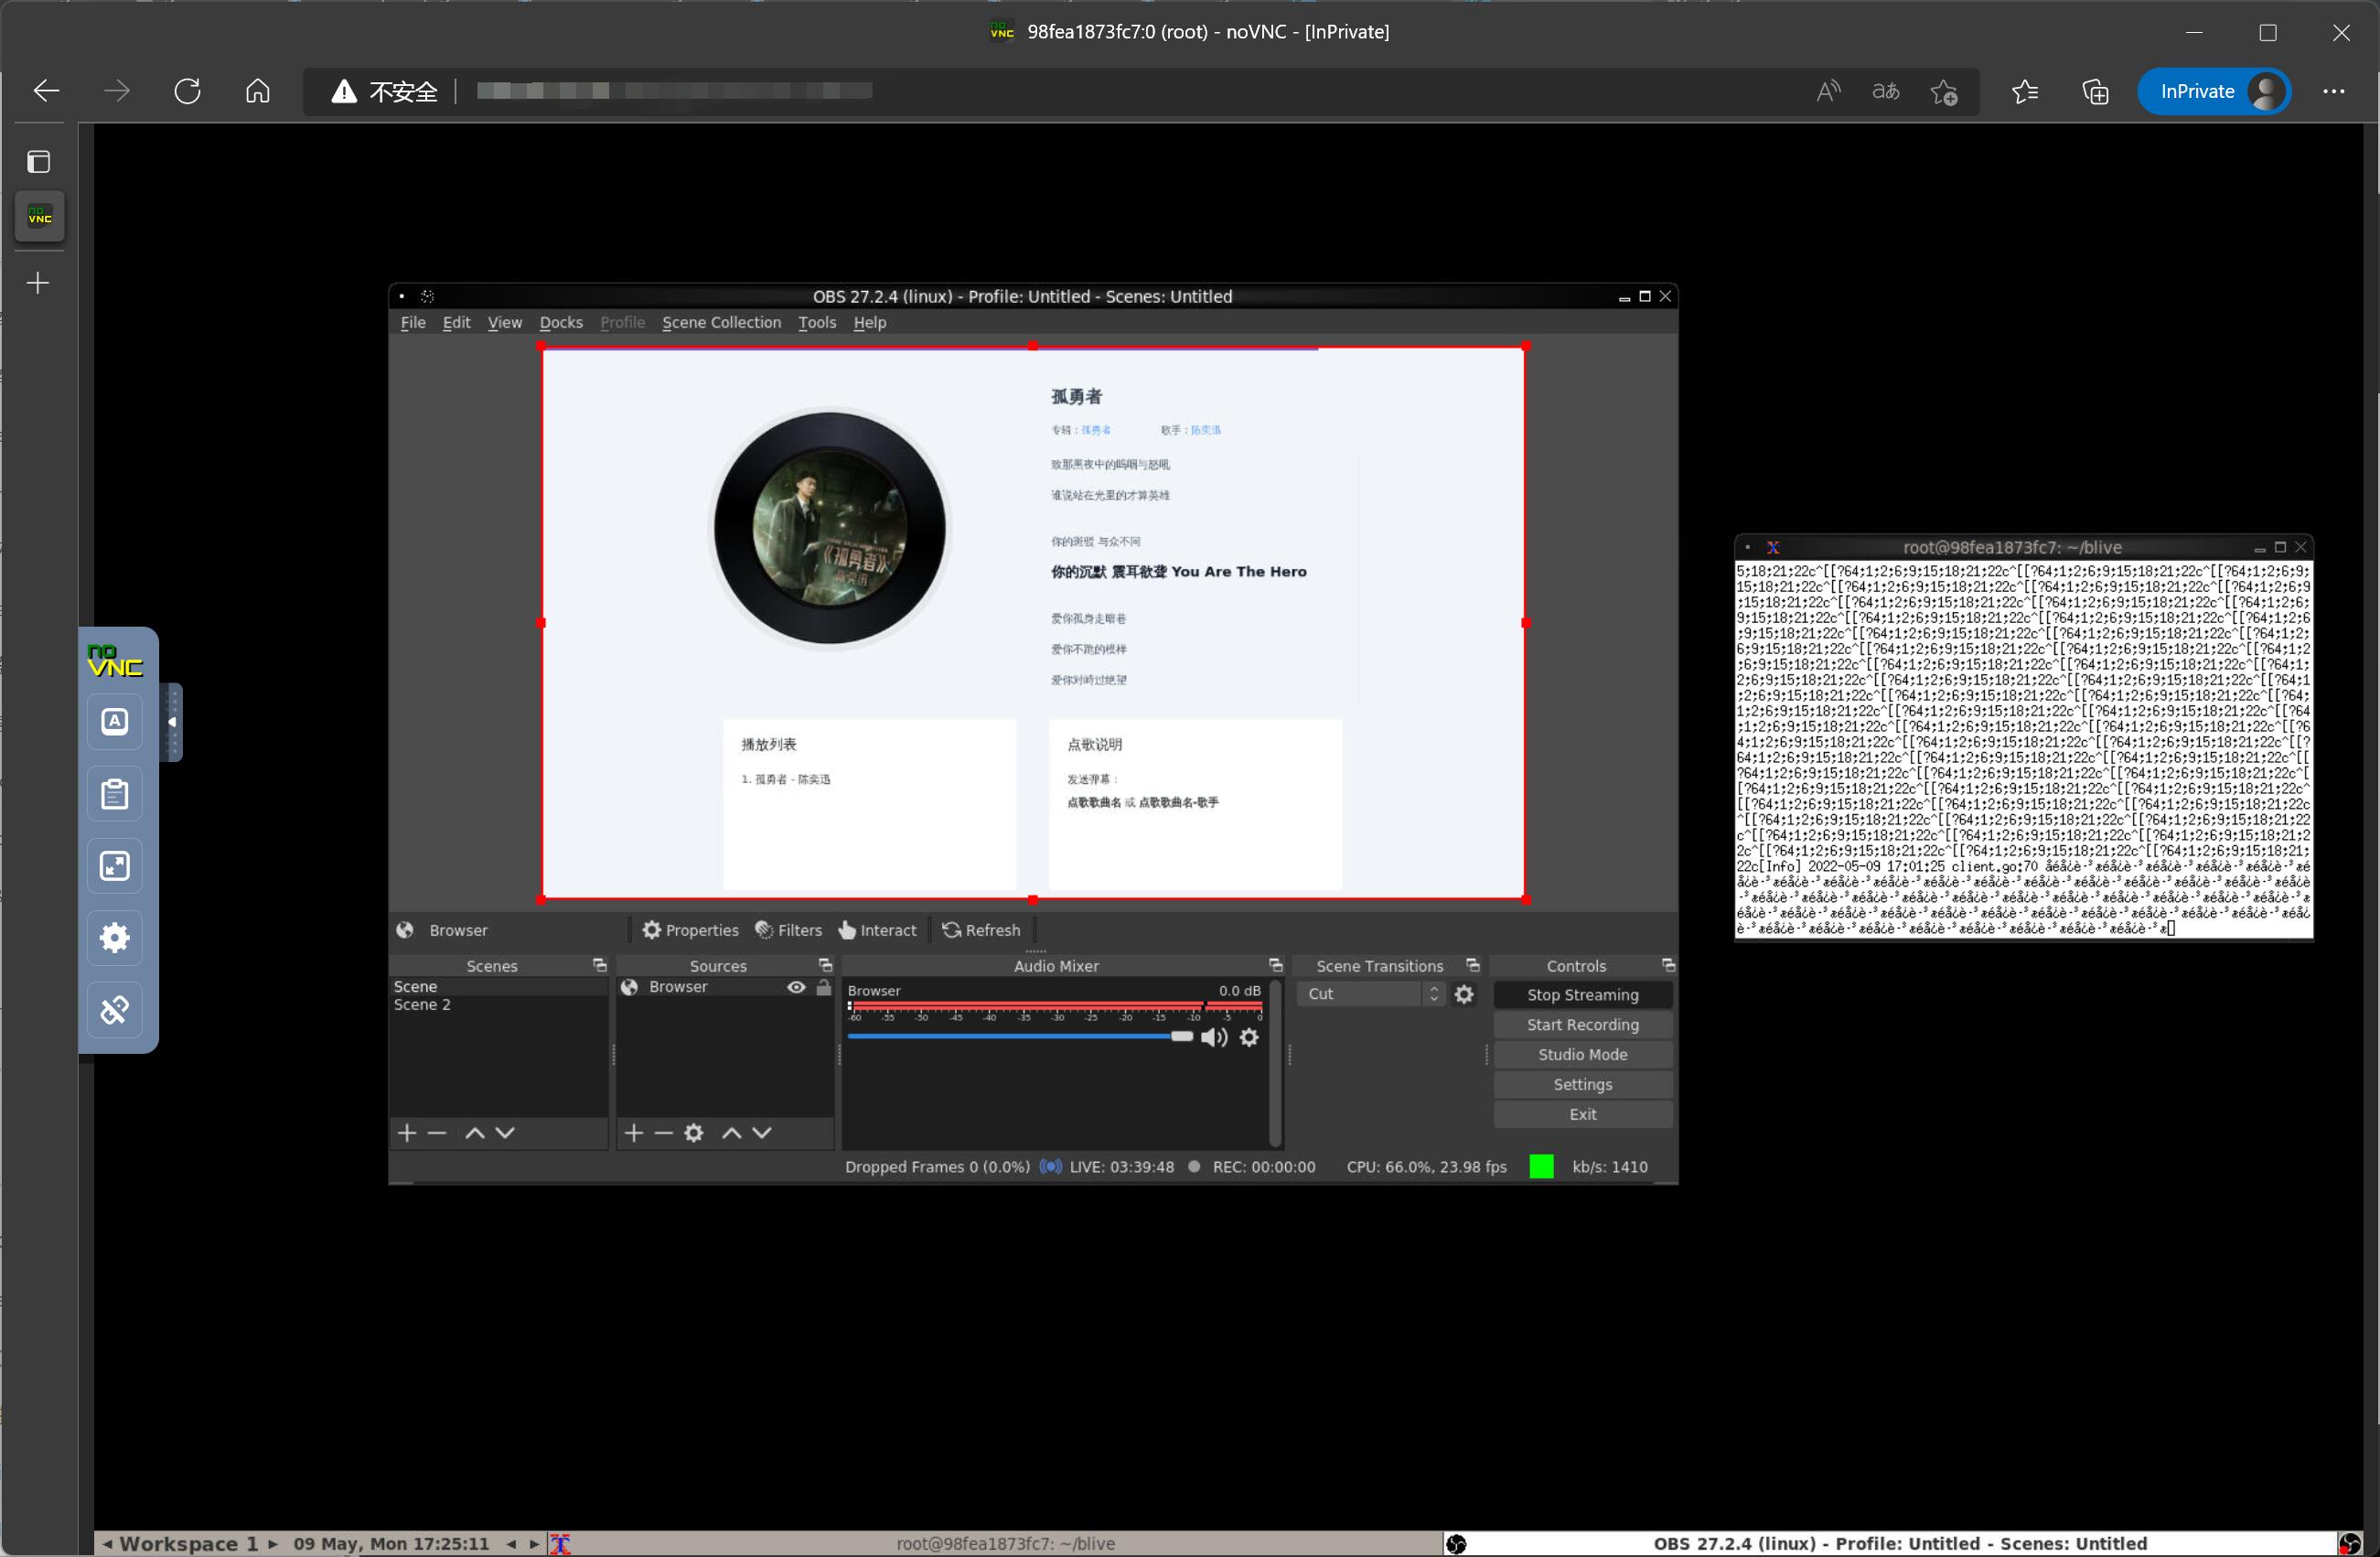The height and width of the screenshot is (1557, 2380).
Task: Open noVNC clipboard panel
Action: 115,794
